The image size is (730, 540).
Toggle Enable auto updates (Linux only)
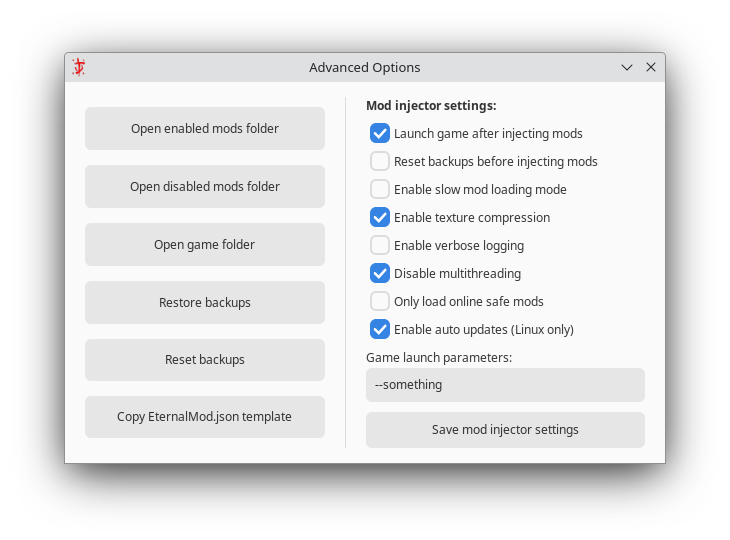[379, 329]
